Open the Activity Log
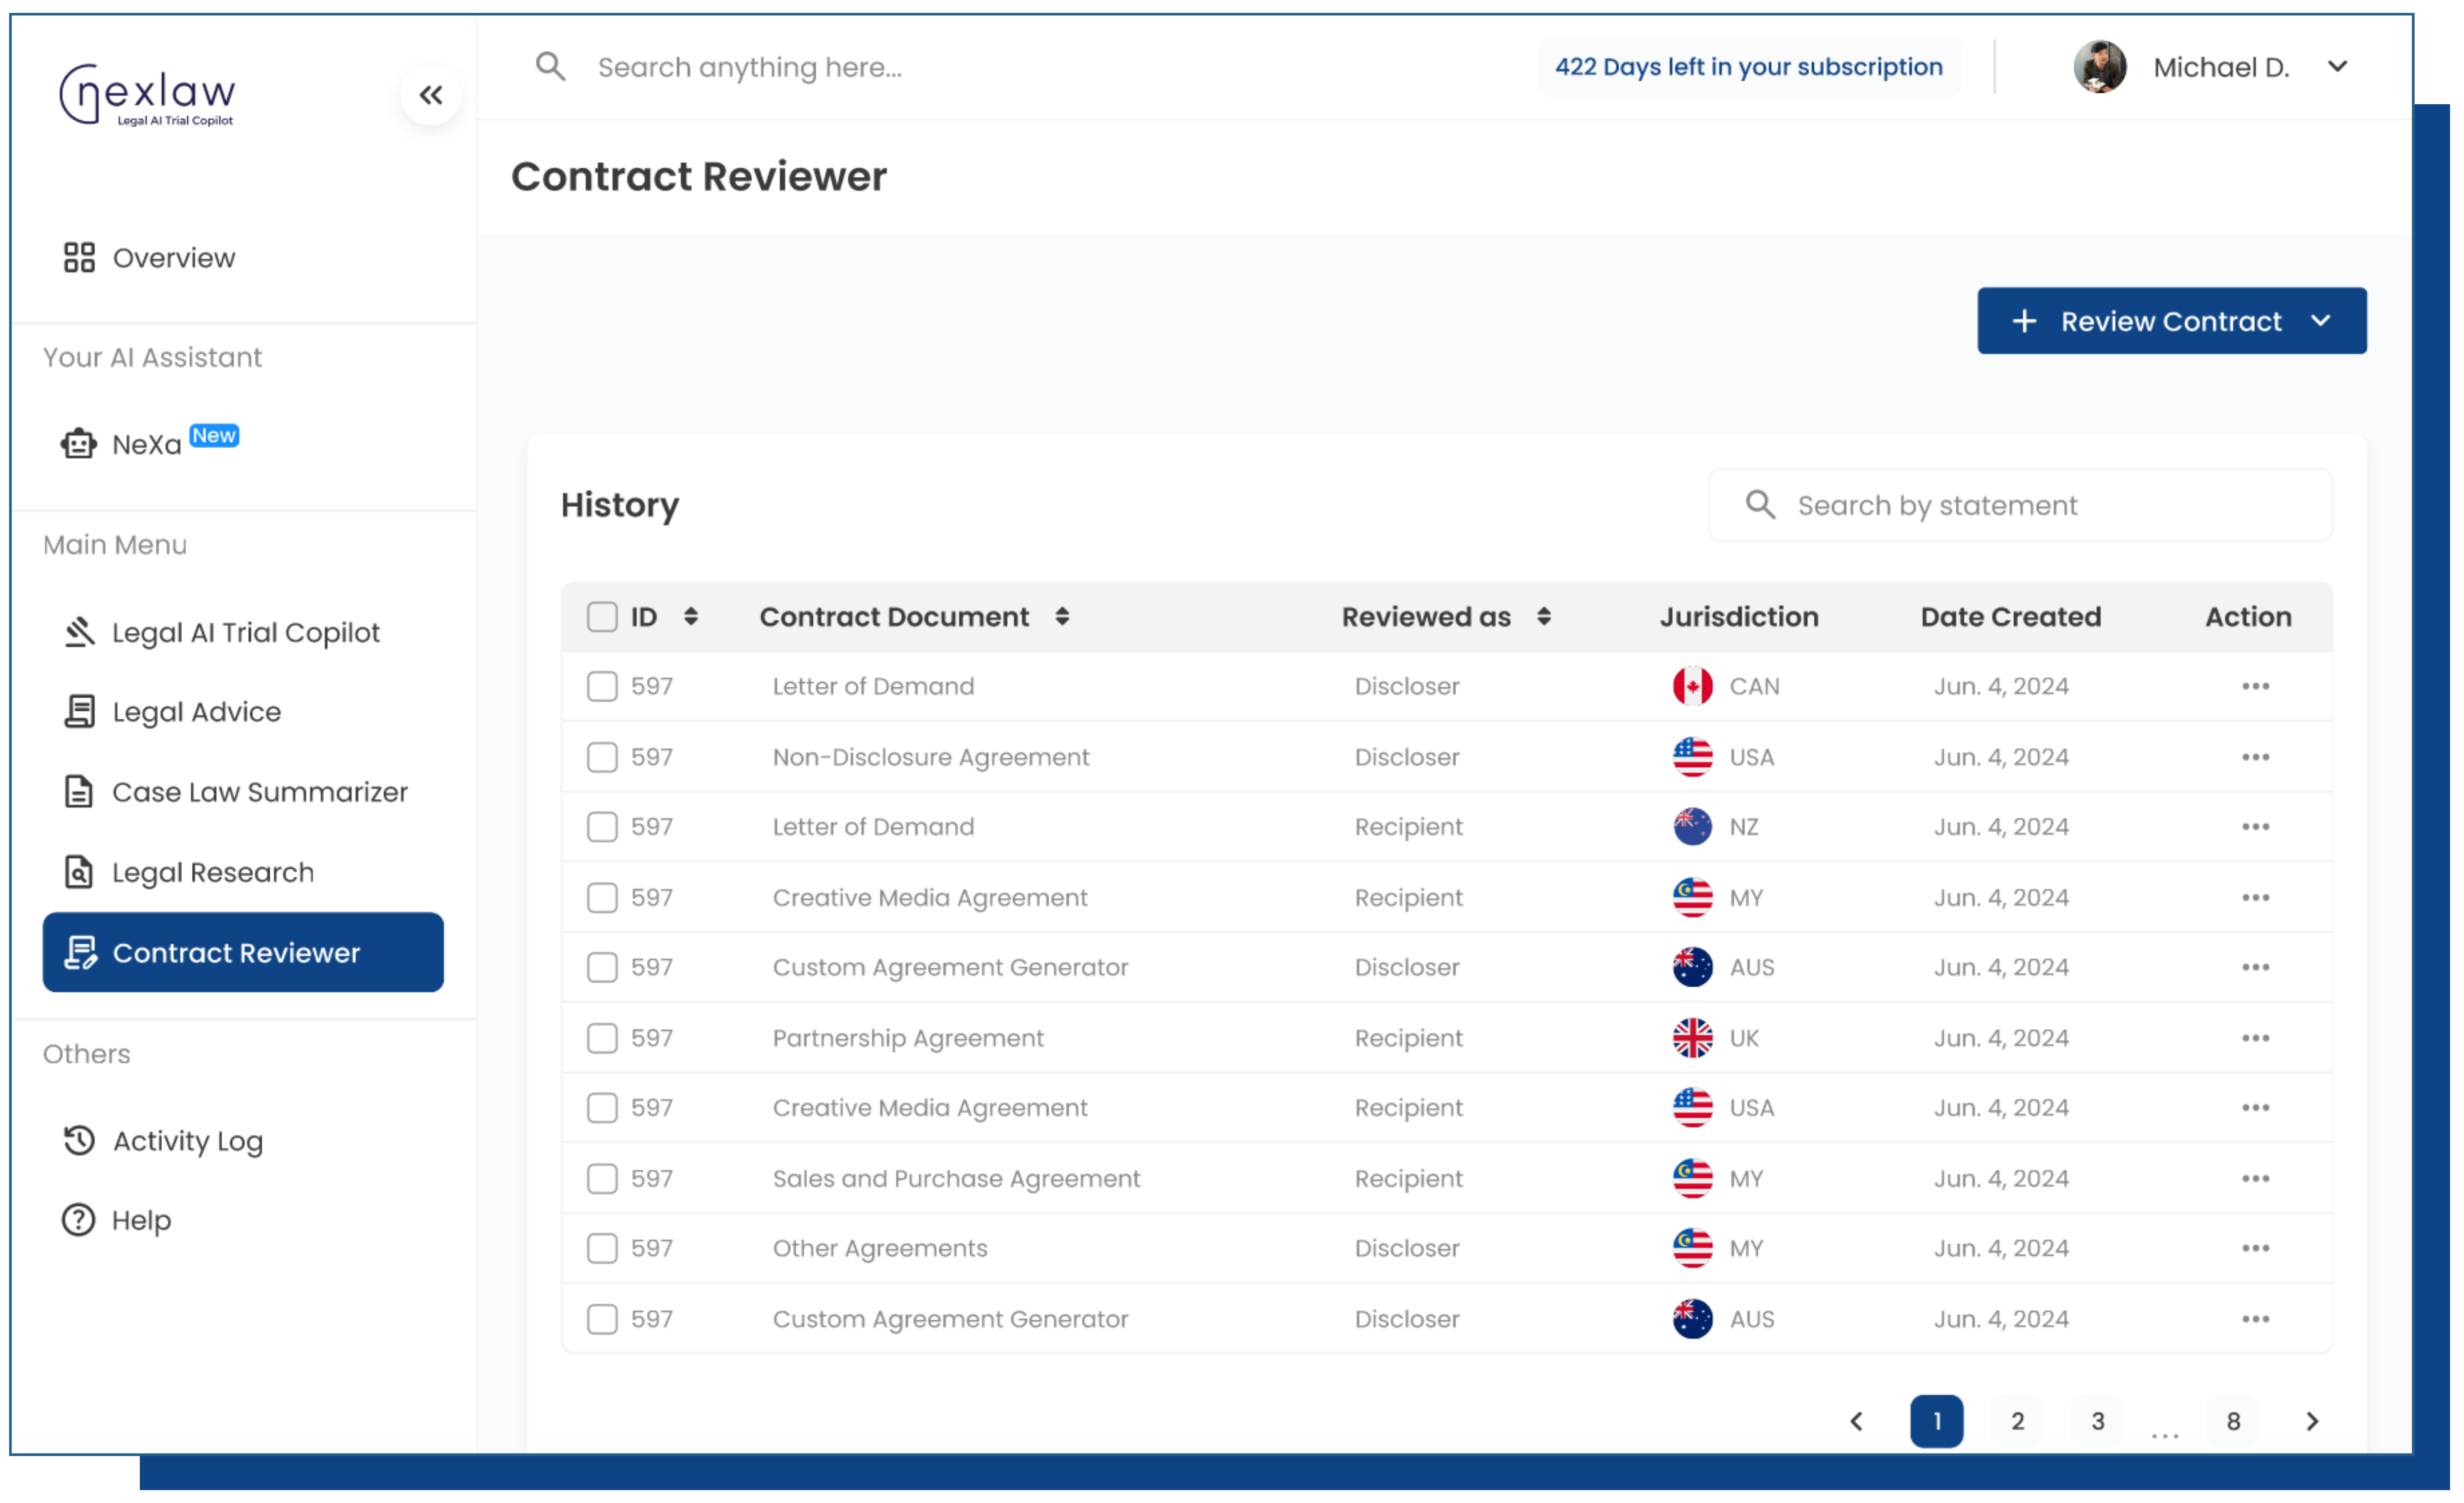The width and height of the screenshot is (2464, 1503). [x=163, y=1141]
